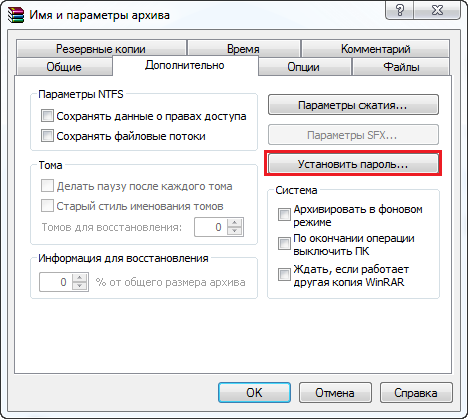Switch to the Общие tab
The image size is (468, 419).
click(64, 67)
